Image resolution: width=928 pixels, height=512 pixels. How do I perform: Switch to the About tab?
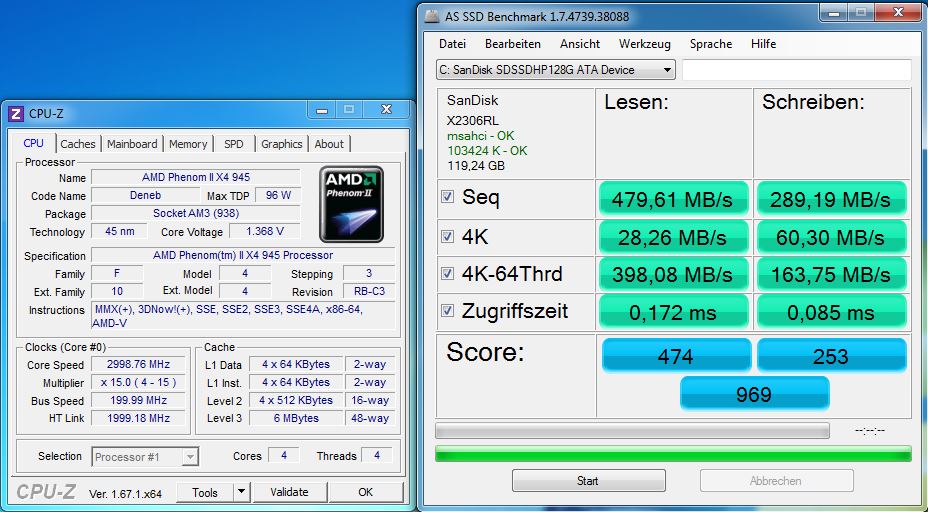(x=329, y=144)
